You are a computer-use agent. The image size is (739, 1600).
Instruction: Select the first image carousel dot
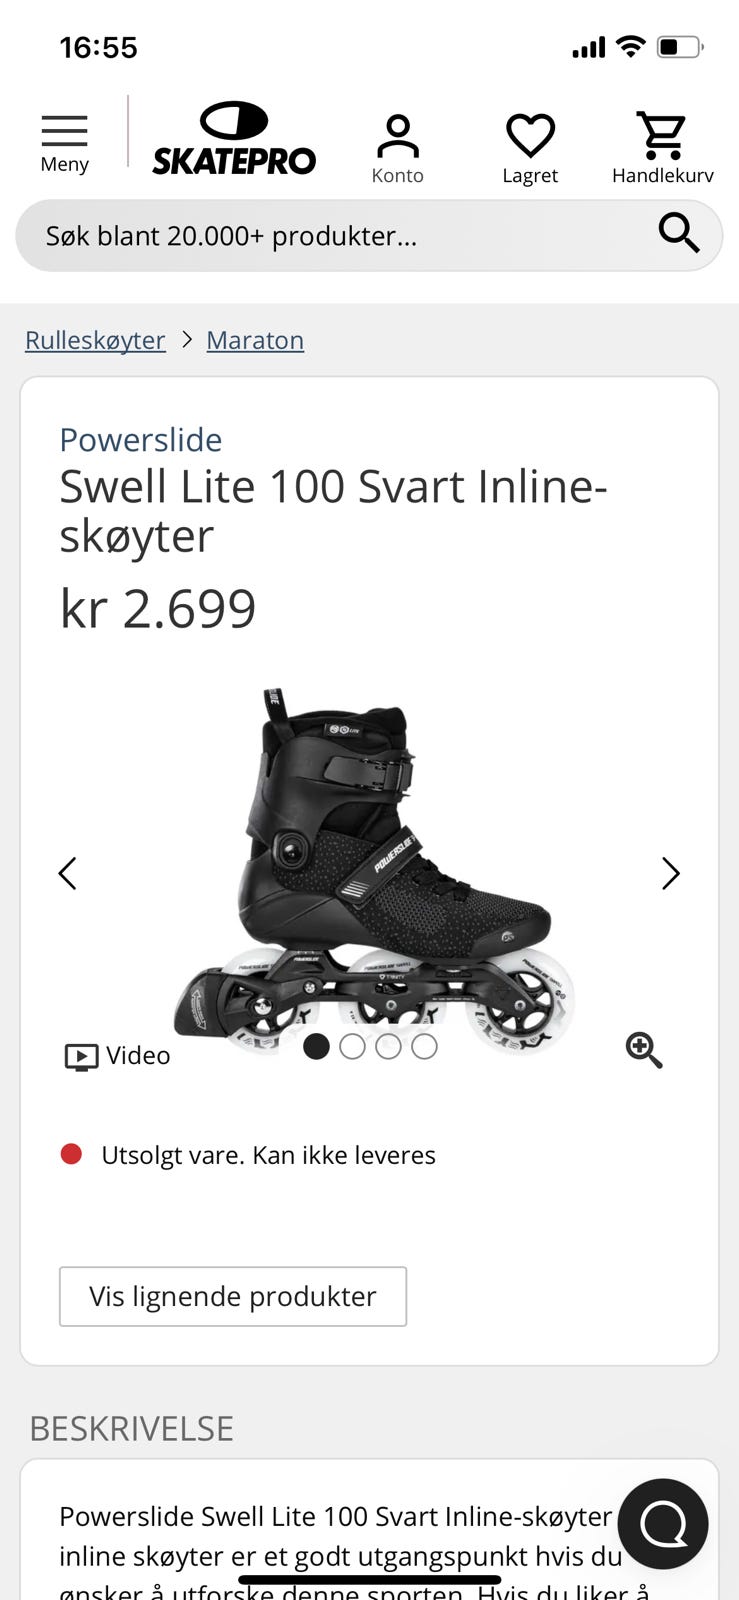click(x=316, y=1046)
